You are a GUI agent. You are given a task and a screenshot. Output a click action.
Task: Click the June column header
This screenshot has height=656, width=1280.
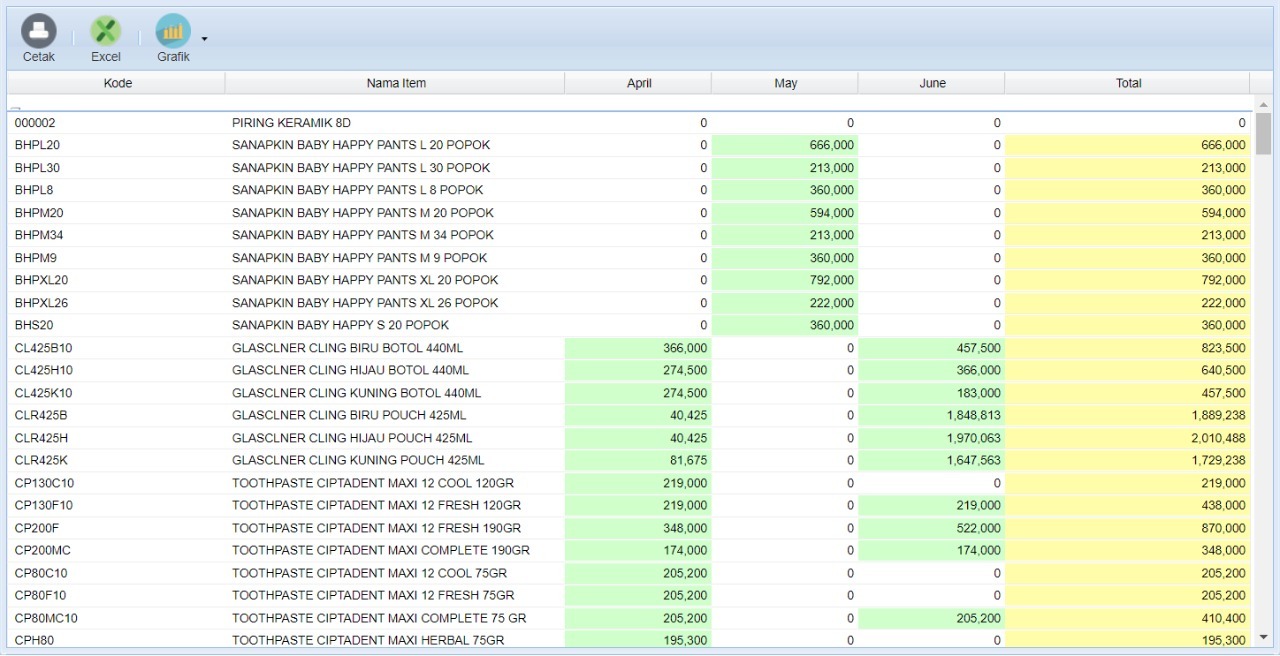932,83
